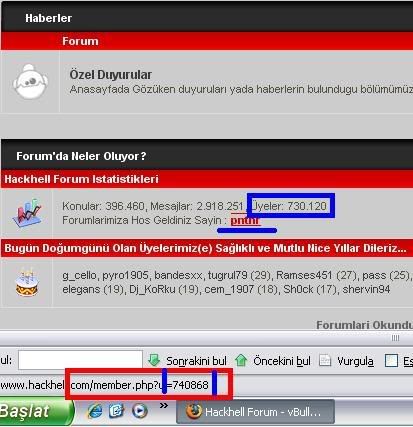This screenshot has height=427, width=413.
Task: Click the green down arrow find-next icon
Action: [x=154, y=360]
